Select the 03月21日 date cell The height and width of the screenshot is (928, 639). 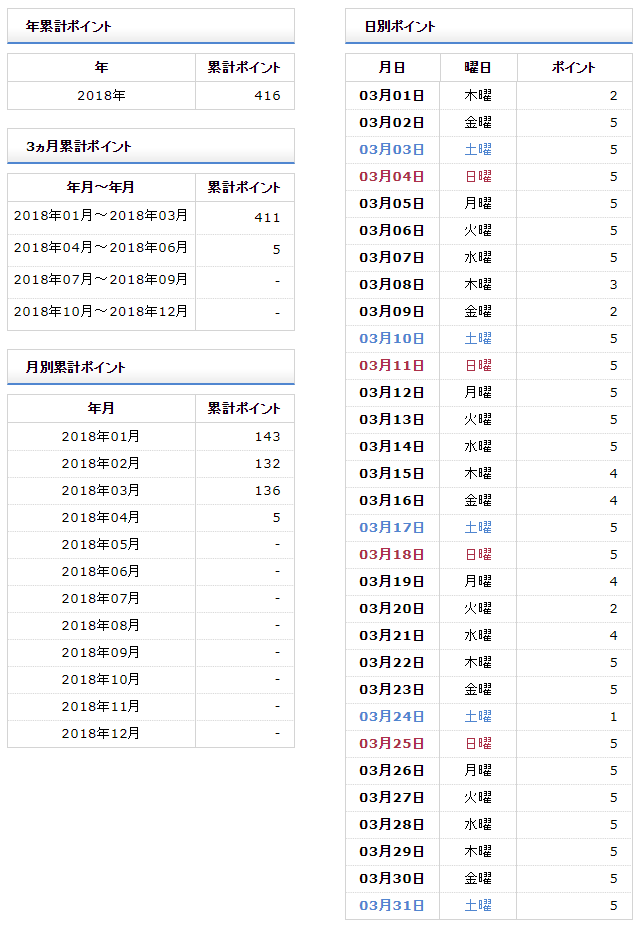pos(392,636)
